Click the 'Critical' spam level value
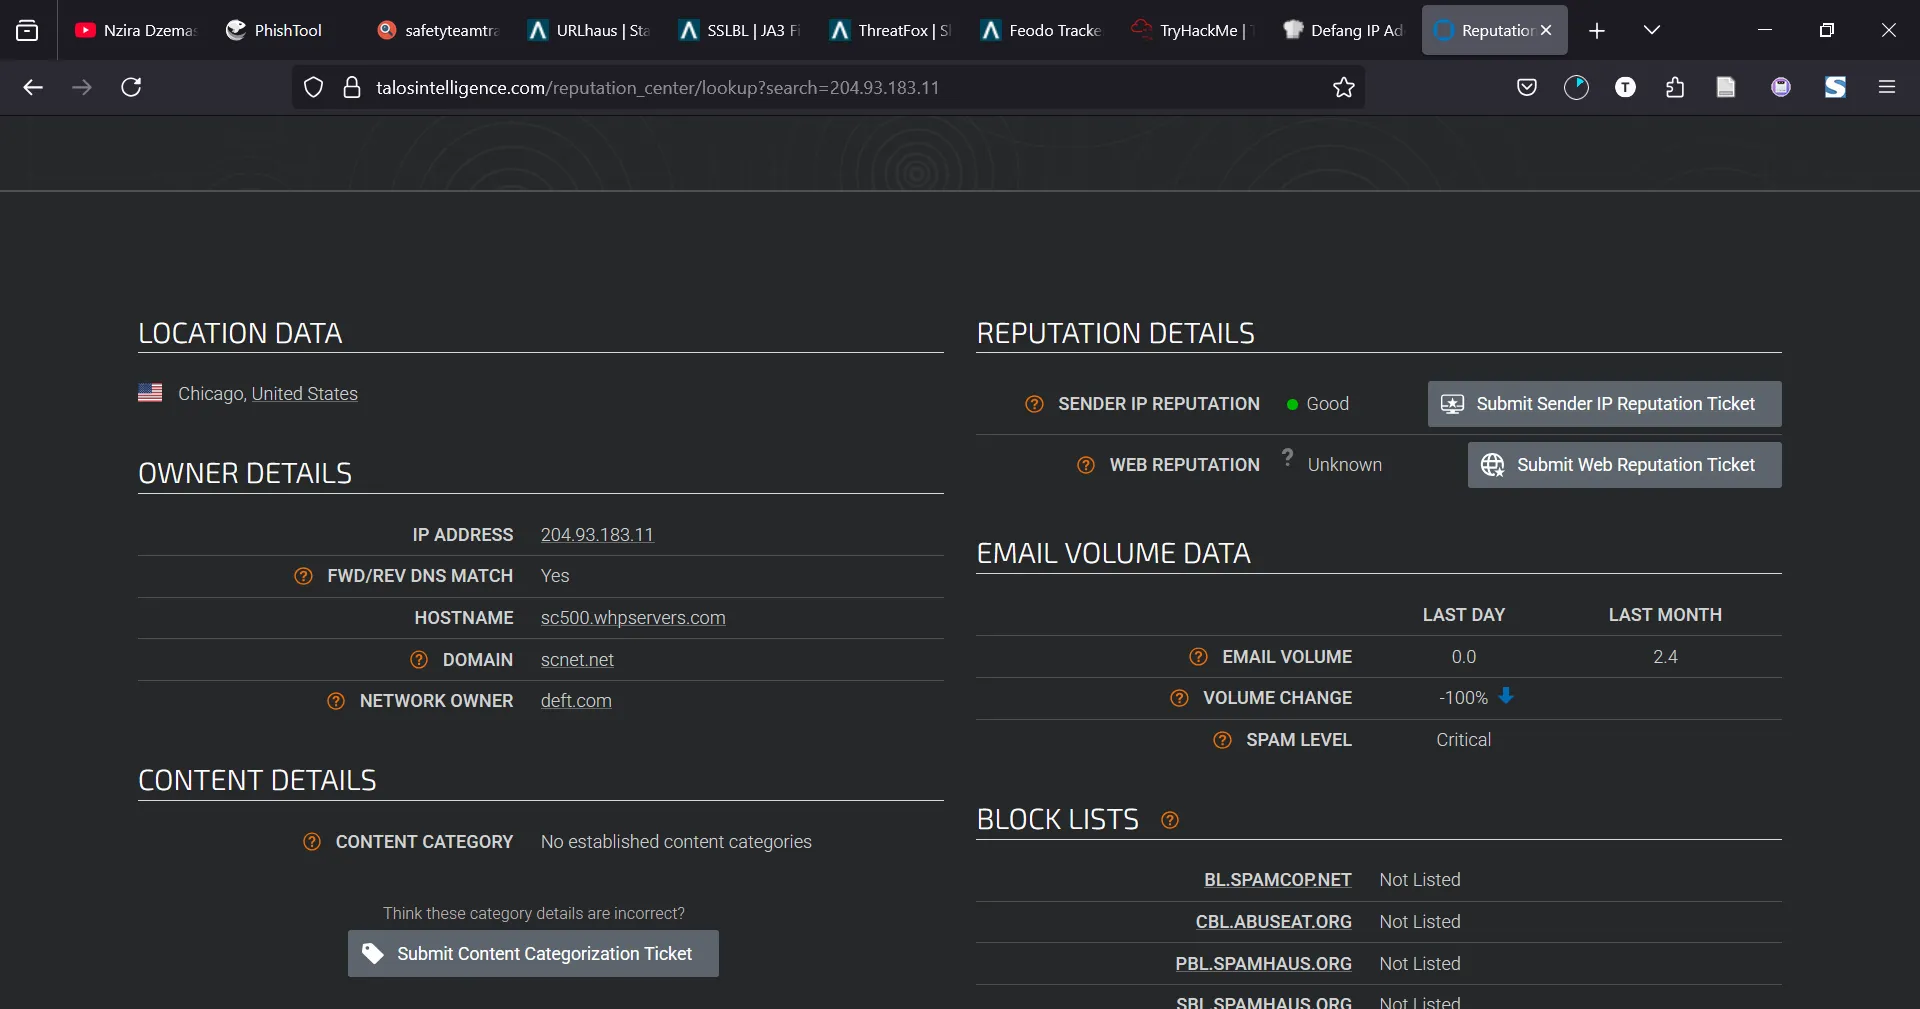Image resolution: width=1920 pixels, height=1009 pixels. [1463, 740]
